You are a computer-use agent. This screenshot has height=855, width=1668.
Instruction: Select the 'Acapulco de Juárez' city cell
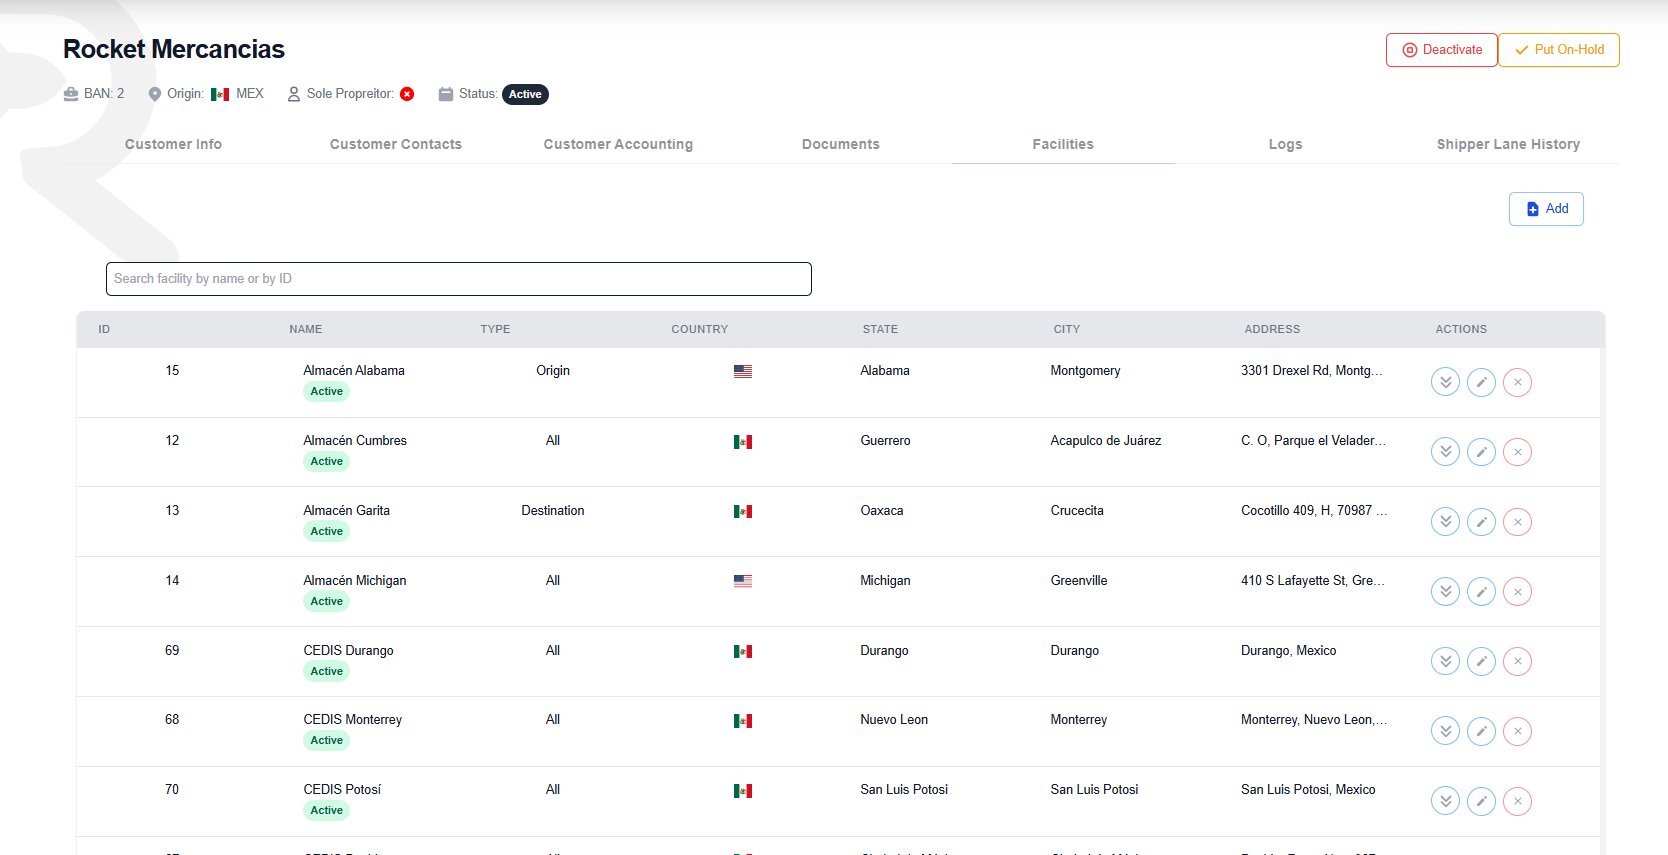[x=1106, y=441]
